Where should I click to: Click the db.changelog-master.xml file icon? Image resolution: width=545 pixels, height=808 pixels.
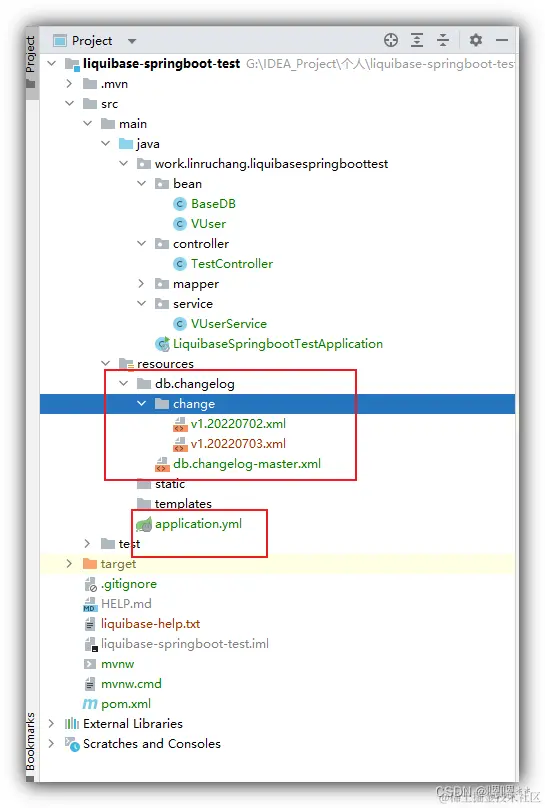point(162,464)
